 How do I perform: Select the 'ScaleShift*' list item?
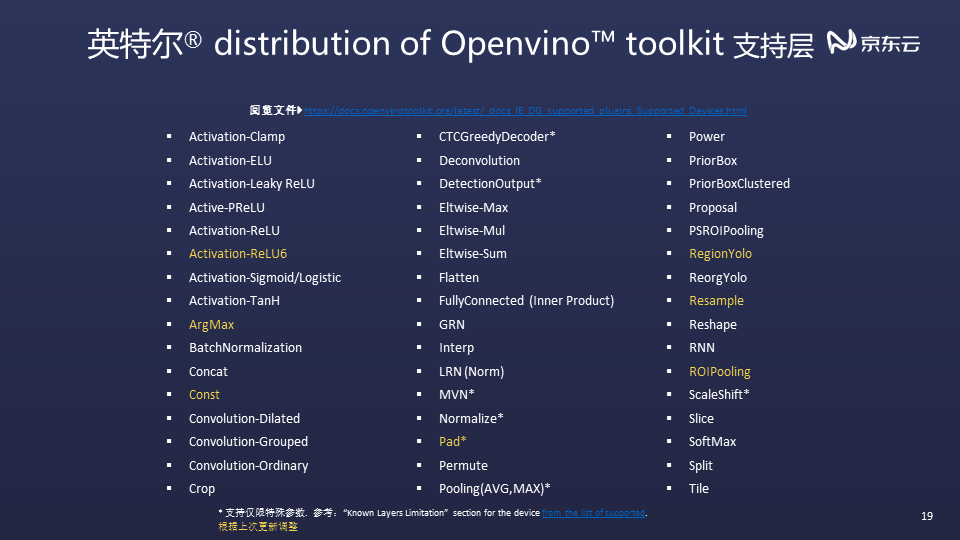click(x=719, y=395)
